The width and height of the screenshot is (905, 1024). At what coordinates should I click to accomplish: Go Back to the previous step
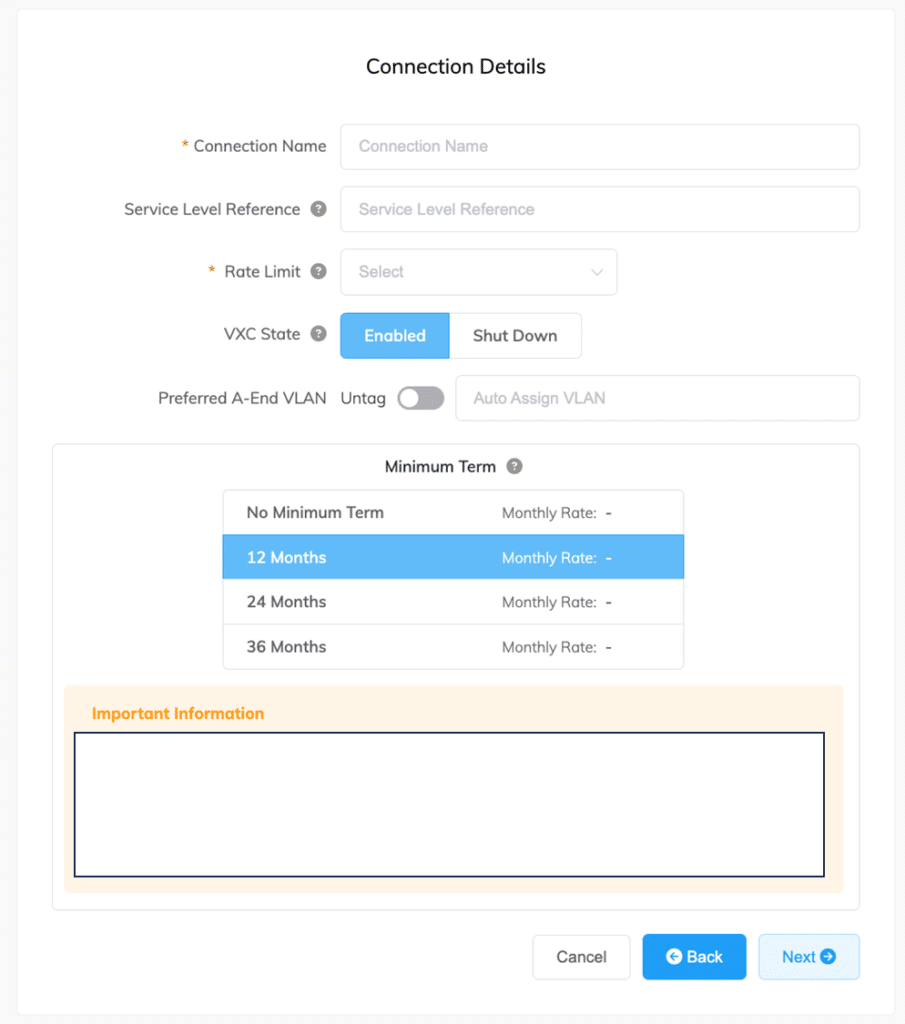click(694, 957)
